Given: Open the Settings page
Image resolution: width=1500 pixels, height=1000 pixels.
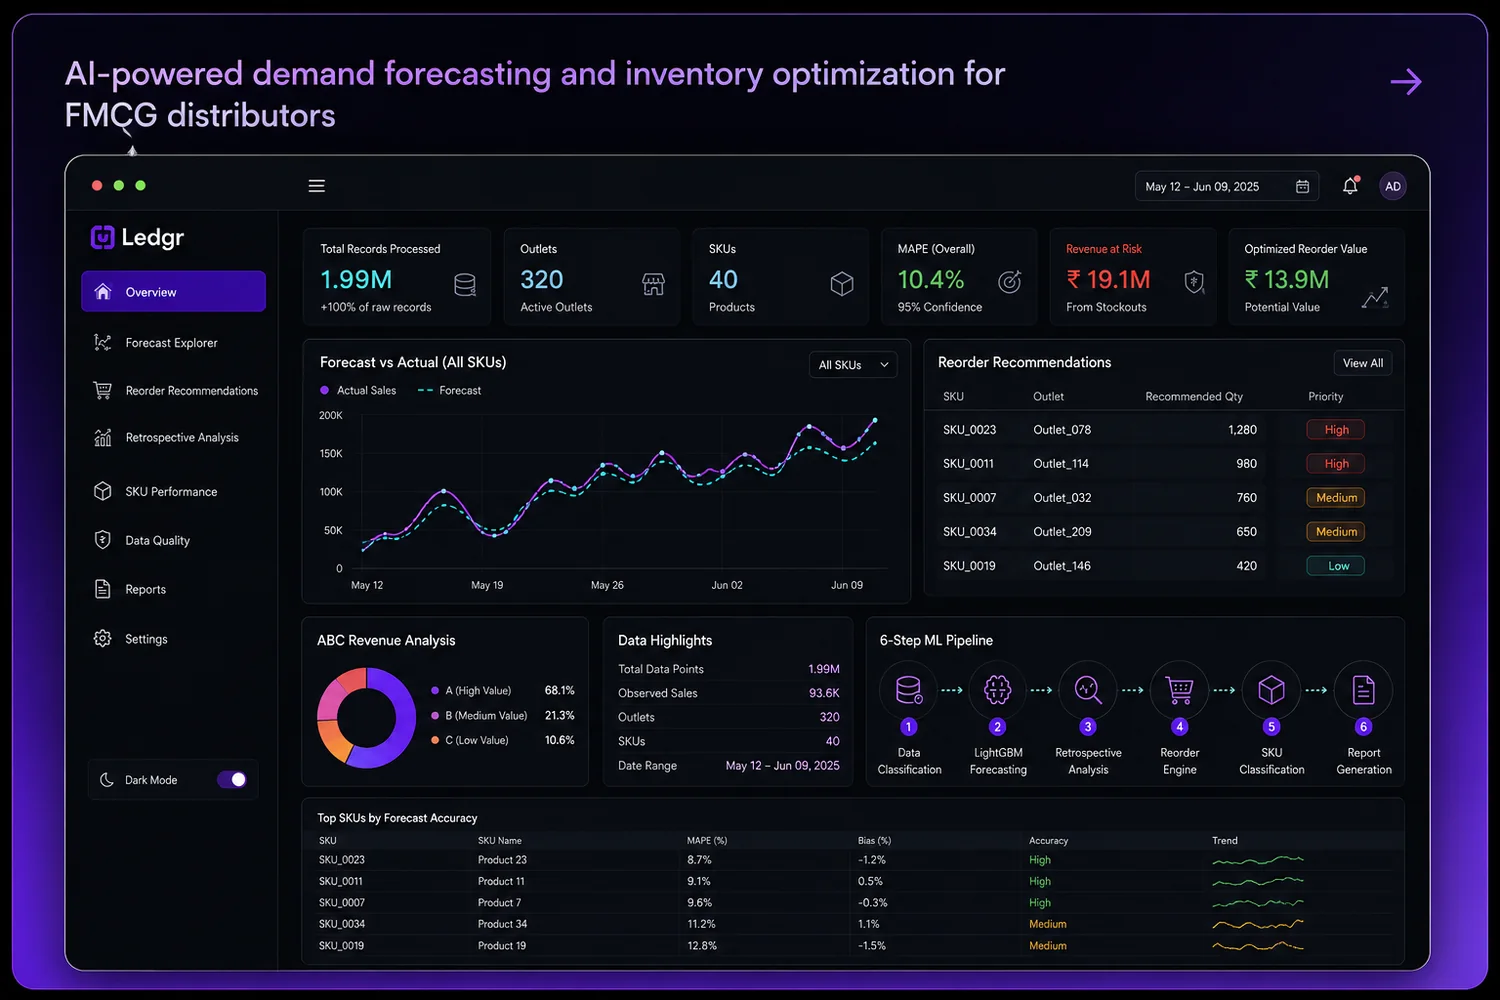Looking at the screenshot, I should 146,639.
